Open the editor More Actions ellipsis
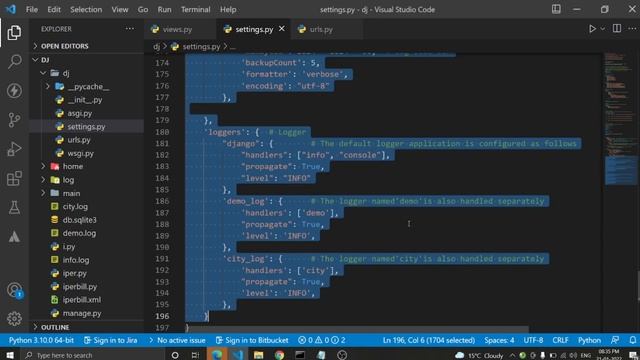Viewport: 640px width, 360px height. tap(632, 29)
